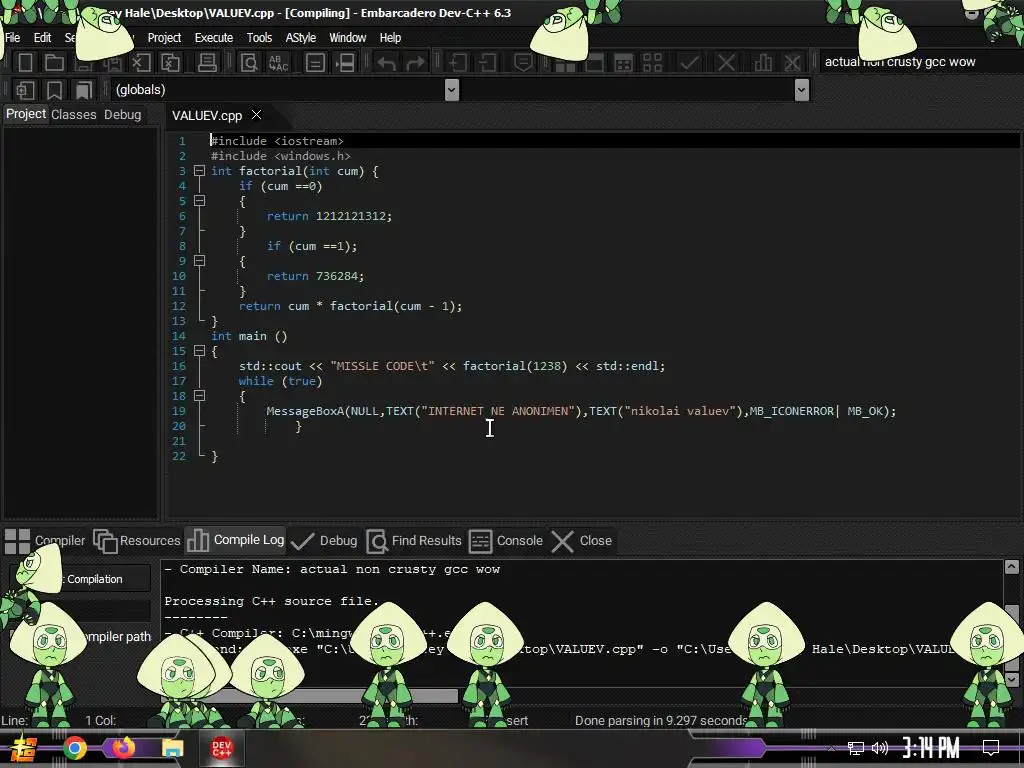
Task: Open the function members dropdown arrow
Action: (x=802, y=90)
